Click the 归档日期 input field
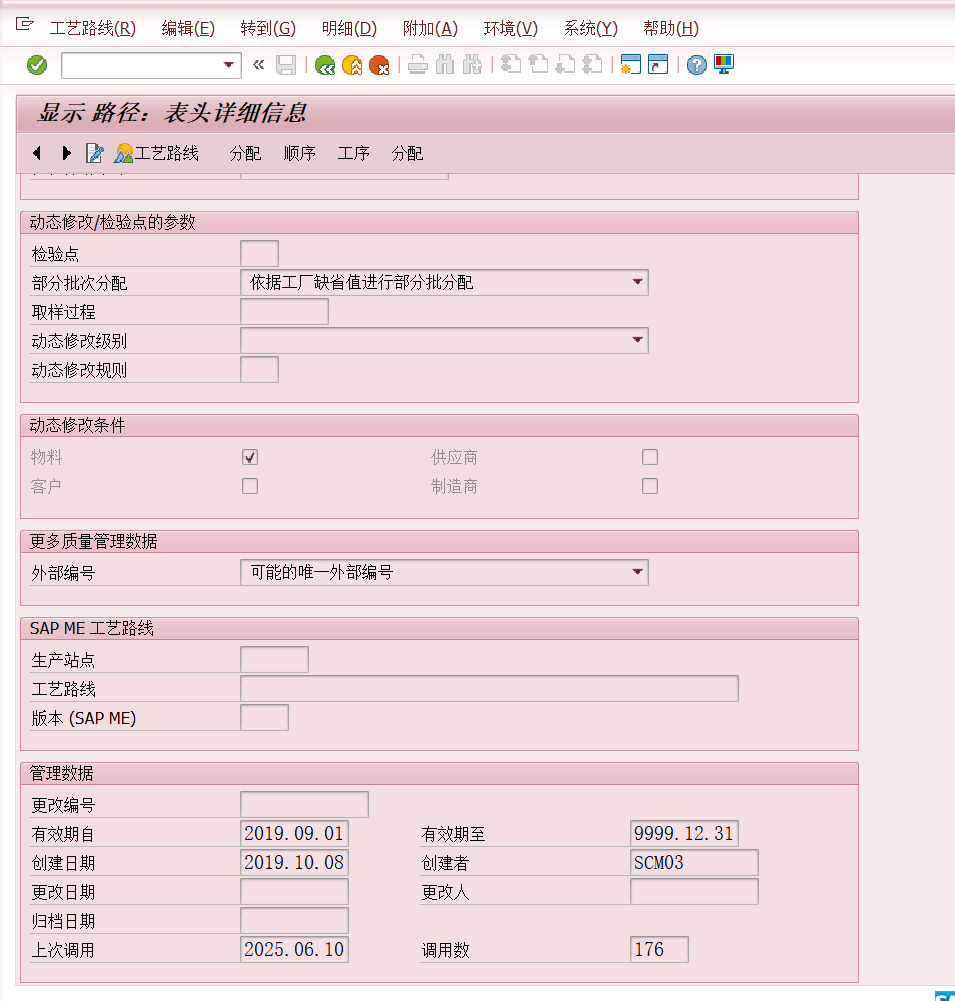 click(x=294, y=921)
